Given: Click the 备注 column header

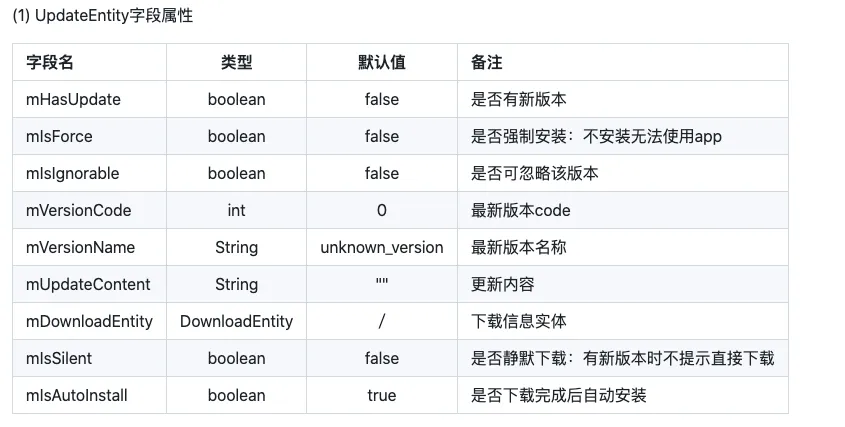Looking at the screenshot, I should pos(487,63).
